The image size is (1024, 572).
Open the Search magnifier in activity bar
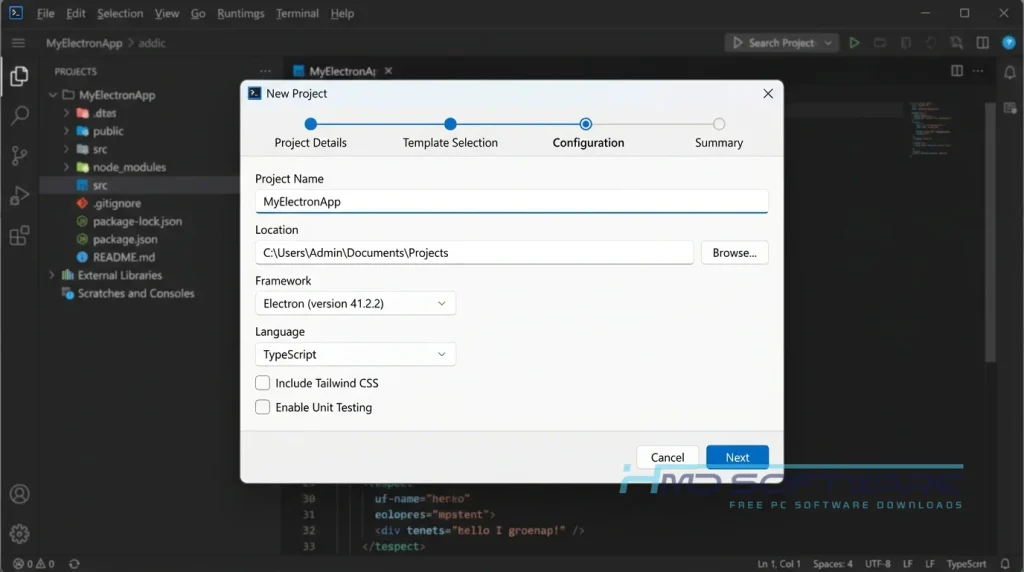point(19,116)
